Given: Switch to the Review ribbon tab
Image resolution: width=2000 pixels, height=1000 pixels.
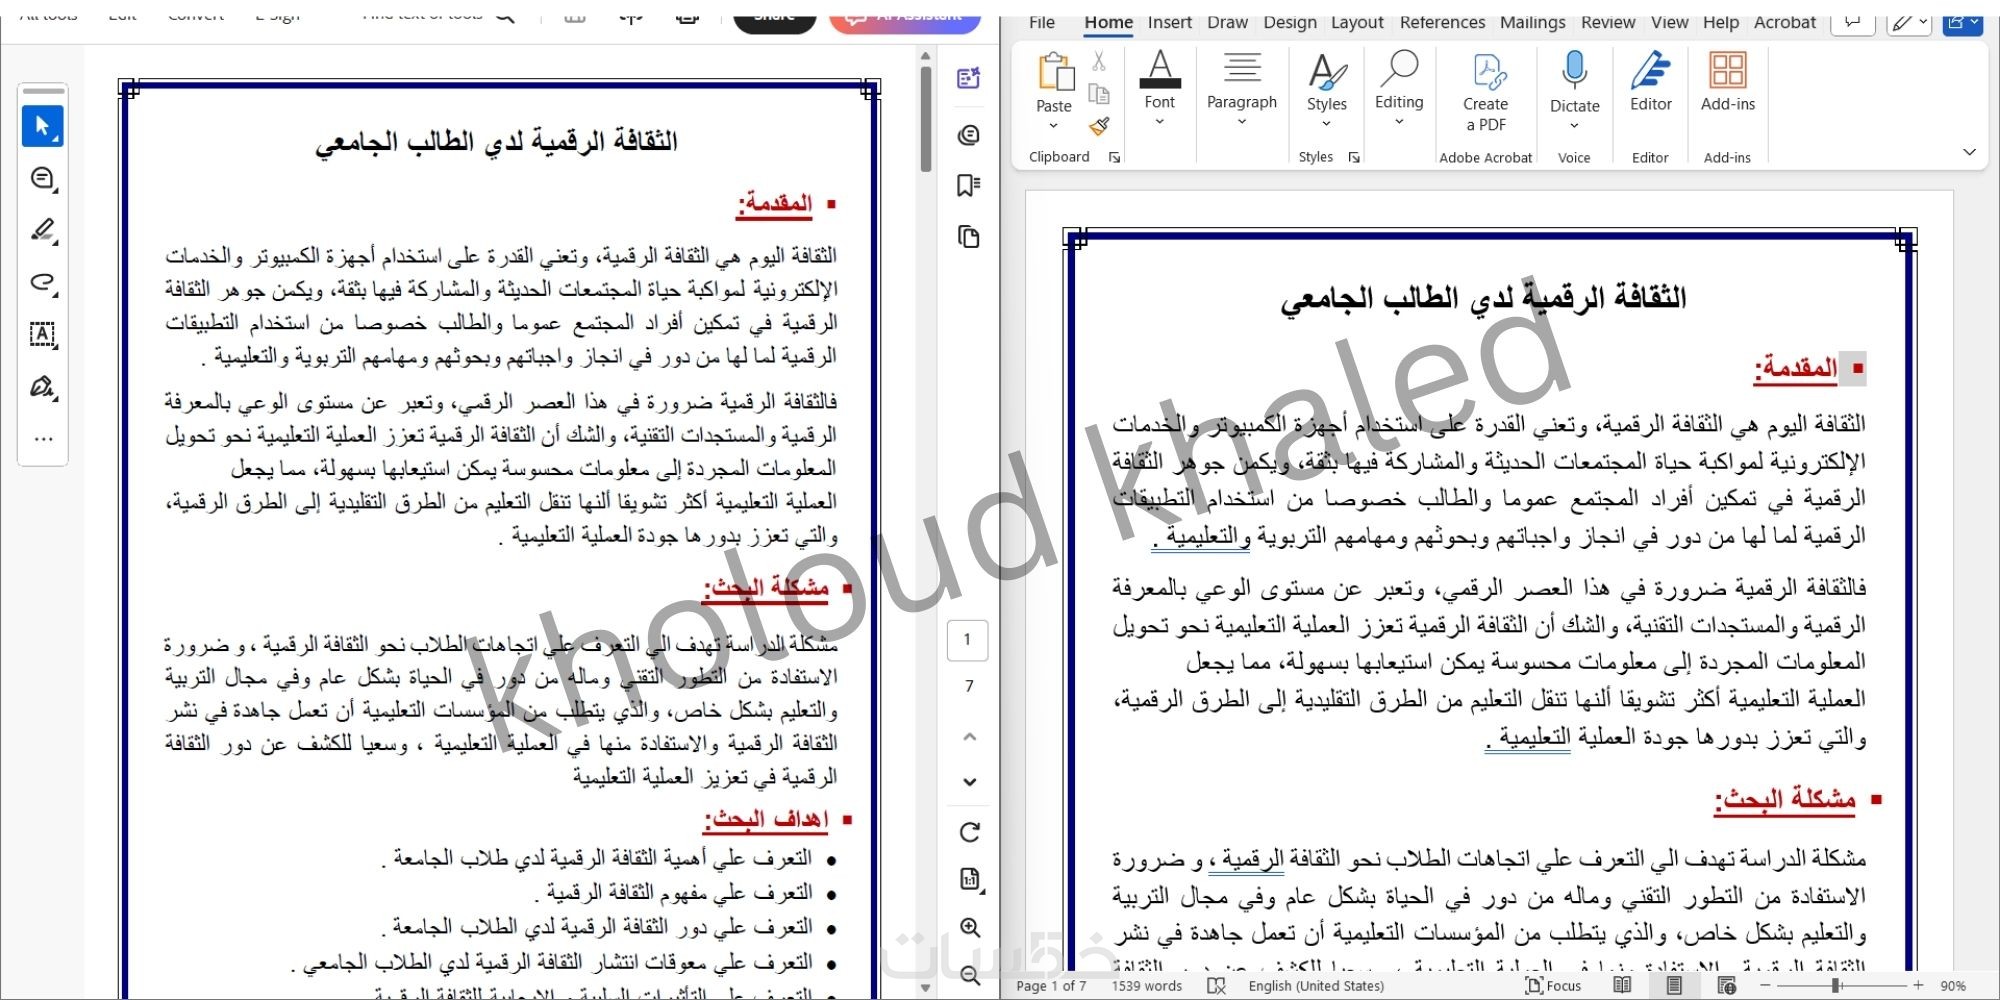Looking at the screenshot, I should 1608,22.
